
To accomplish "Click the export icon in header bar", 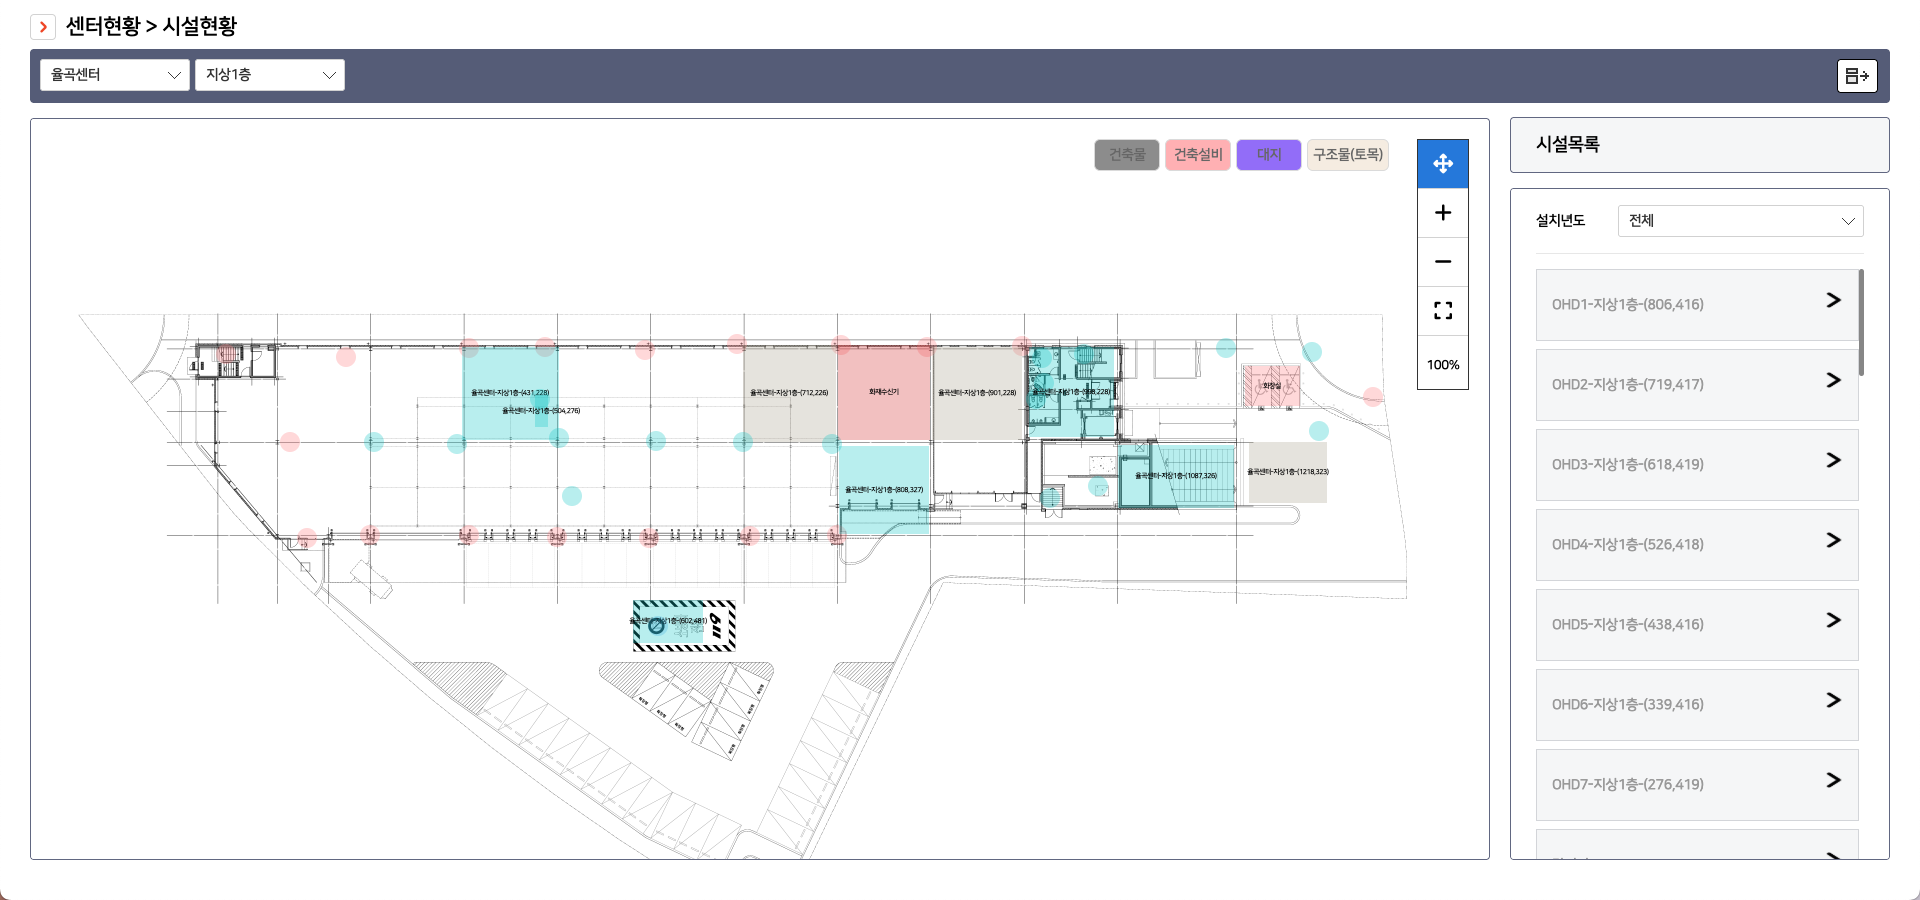I will click(1856, 76).
